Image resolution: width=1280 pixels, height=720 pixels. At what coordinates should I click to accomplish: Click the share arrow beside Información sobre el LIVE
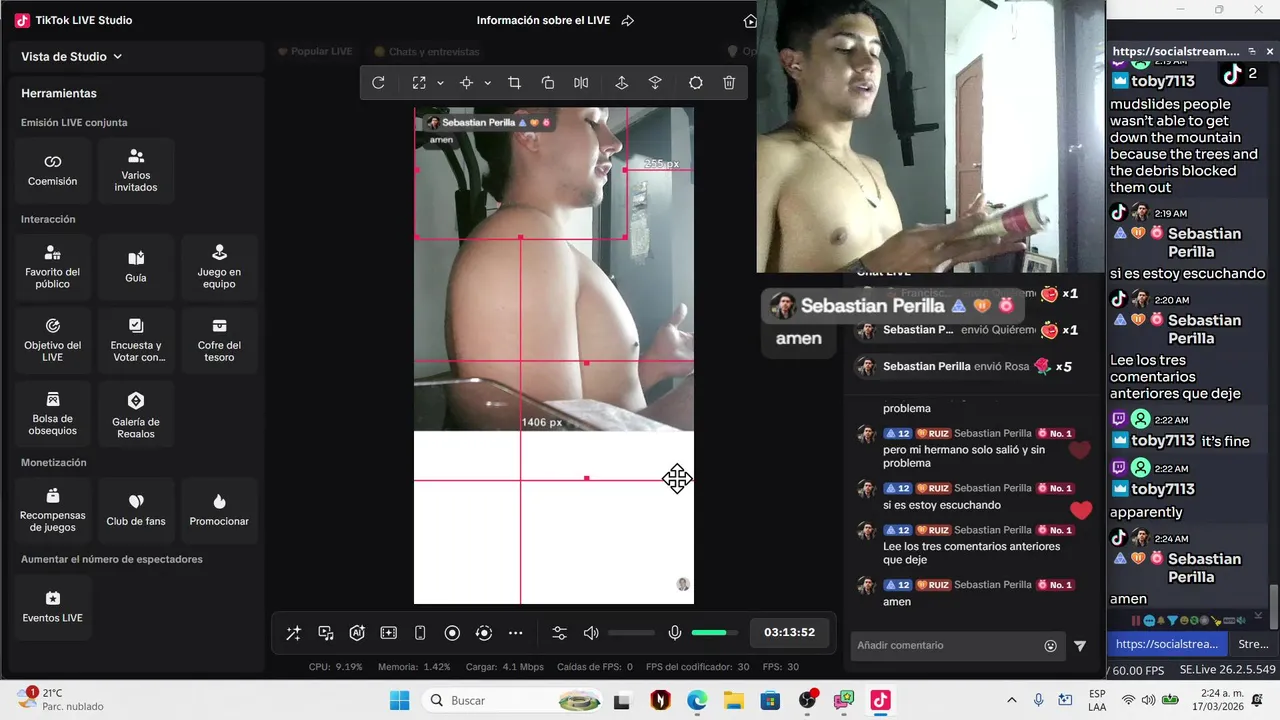[628, 20]
